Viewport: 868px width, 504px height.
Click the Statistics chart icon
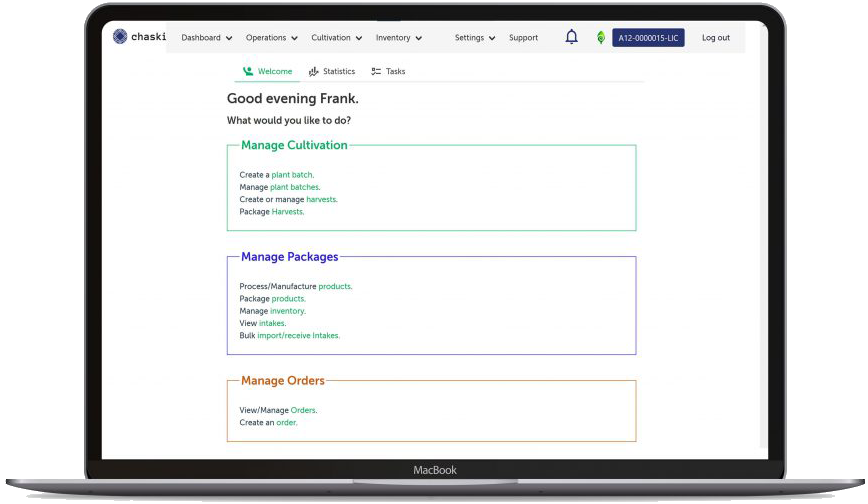[x=314, y=72]
